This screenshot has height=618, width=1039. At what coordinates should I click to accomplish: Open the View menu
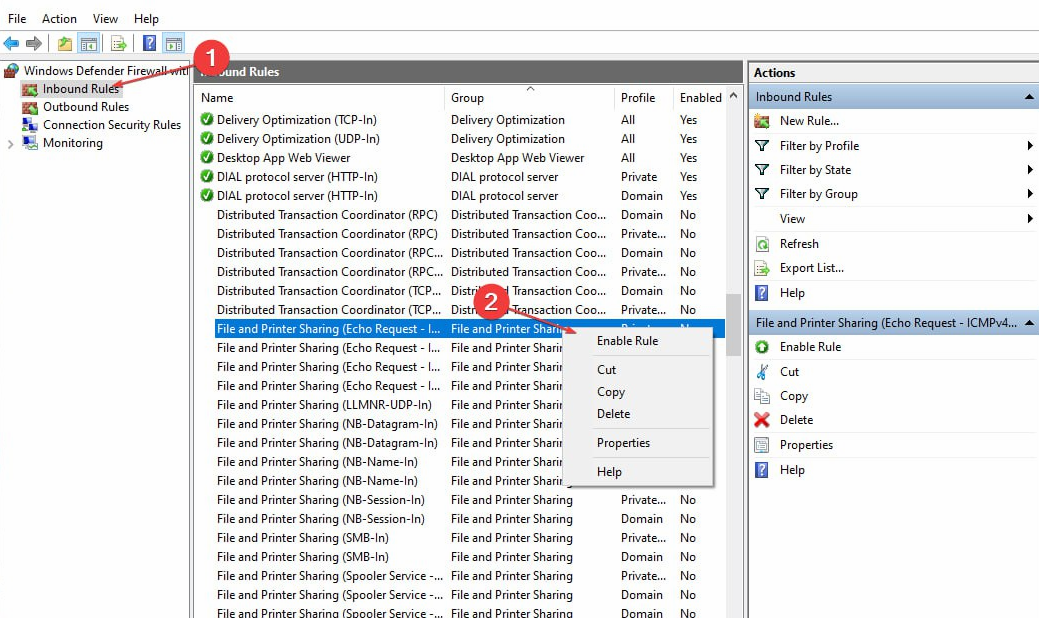coord(105,19)
